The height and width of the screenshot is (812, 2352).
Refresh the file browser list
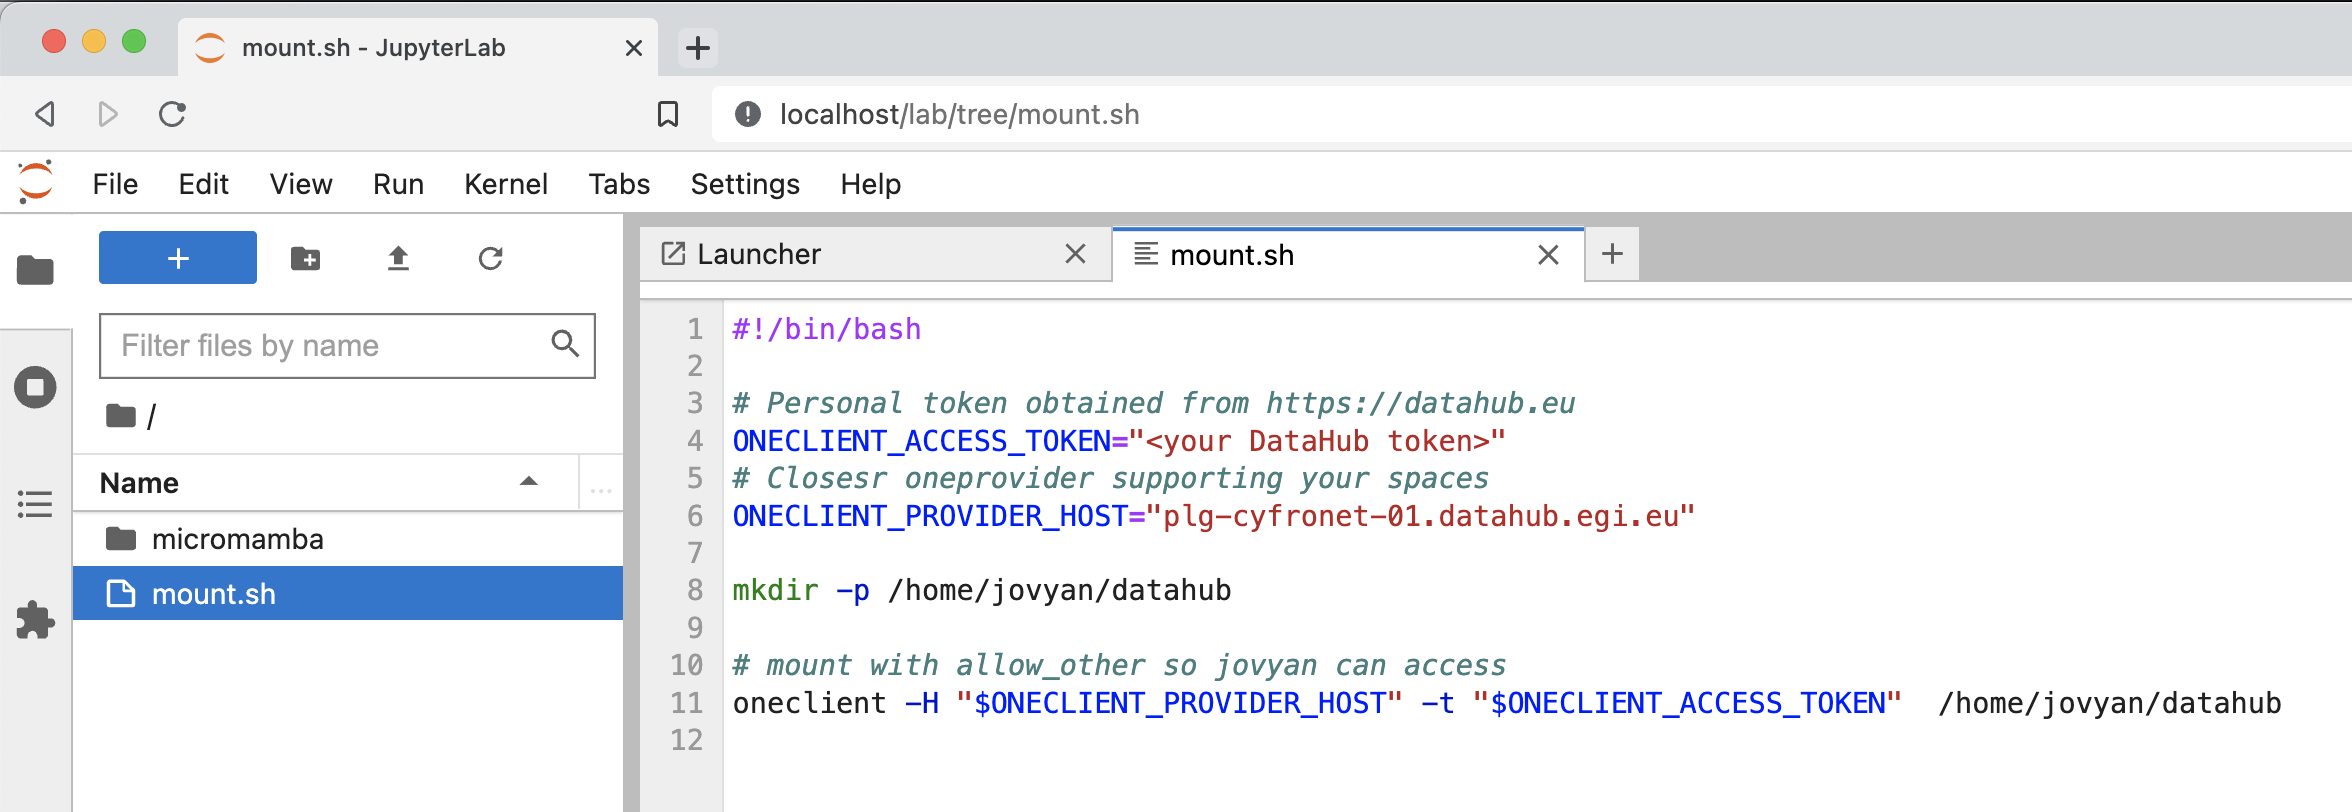pos(490,259)
